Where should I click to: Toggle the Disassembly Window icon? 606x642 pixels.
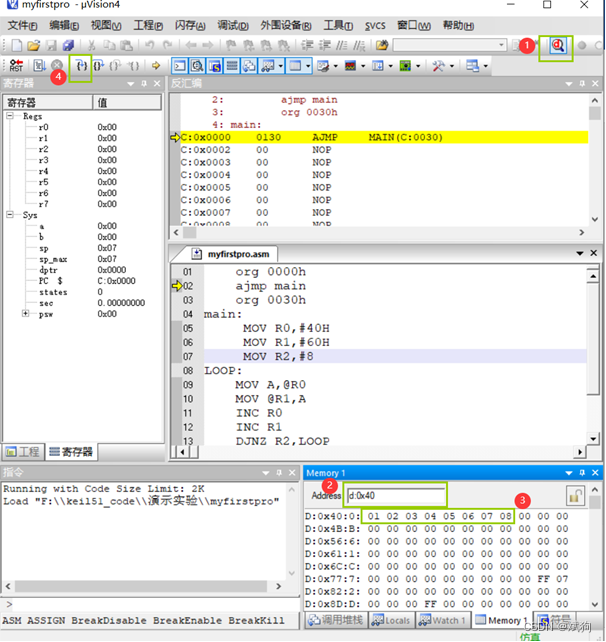[197, 66]
